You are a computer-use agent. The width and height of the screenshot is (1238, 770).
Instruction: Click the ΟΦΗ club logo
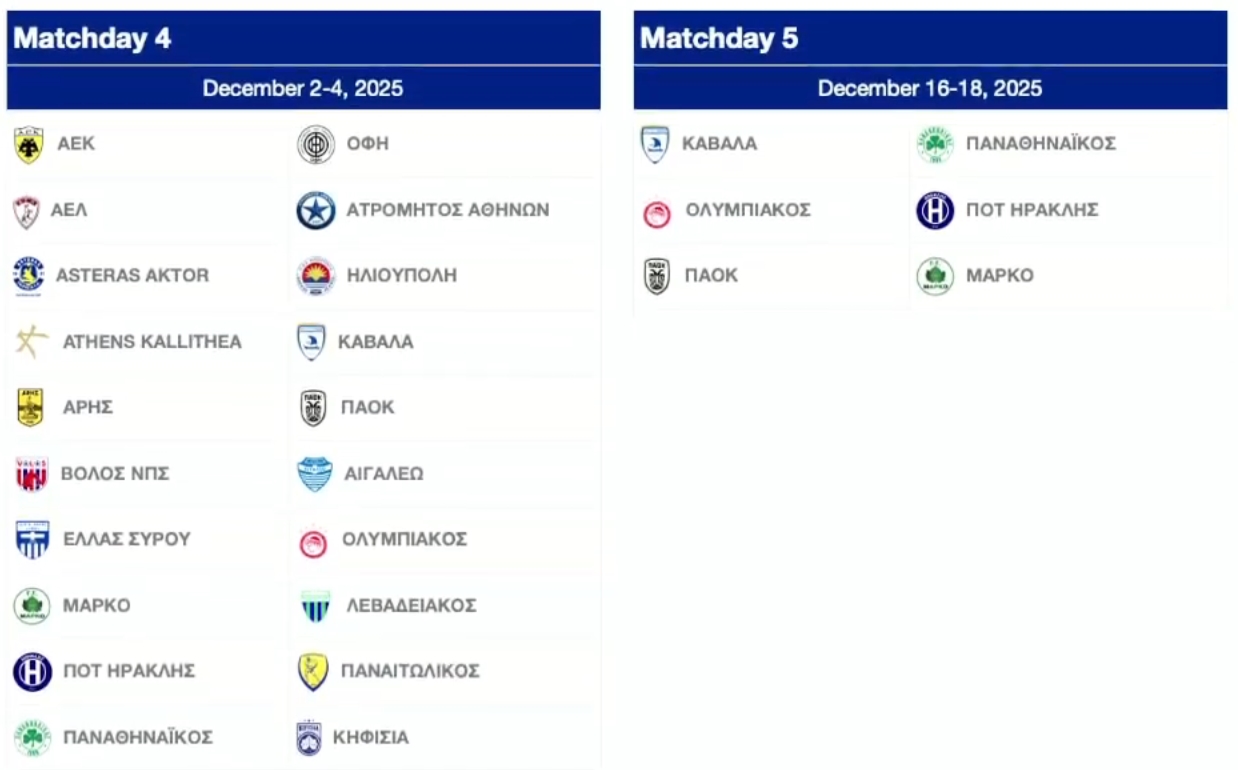(315, 145)
